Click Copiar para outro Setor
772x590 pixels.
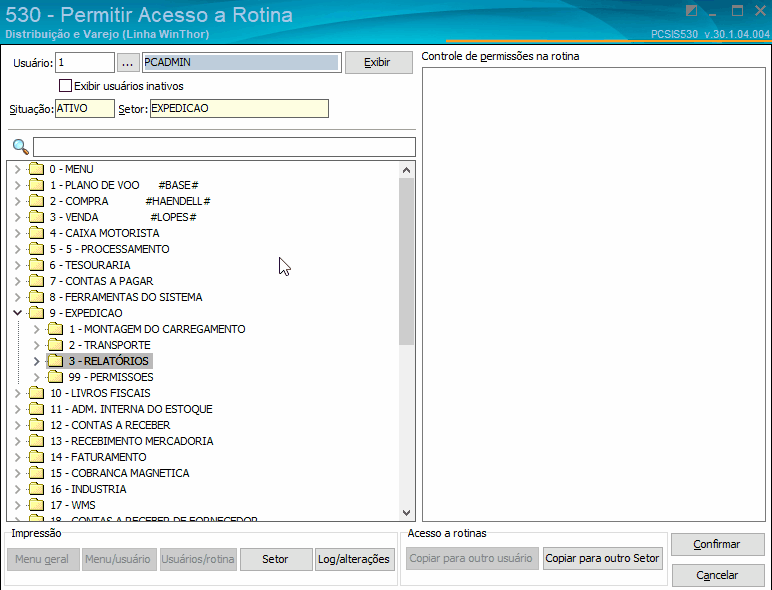coord(602,558)
